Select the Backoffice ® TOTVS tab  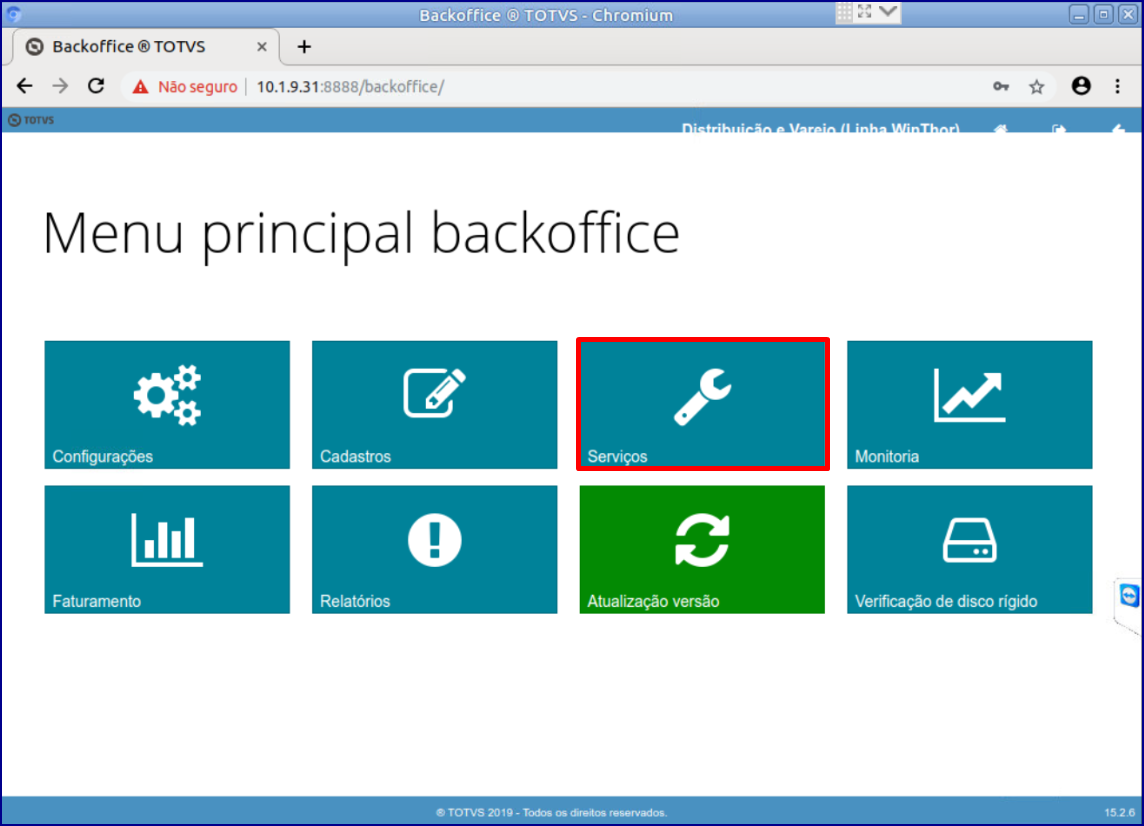[x=146, y=47]
